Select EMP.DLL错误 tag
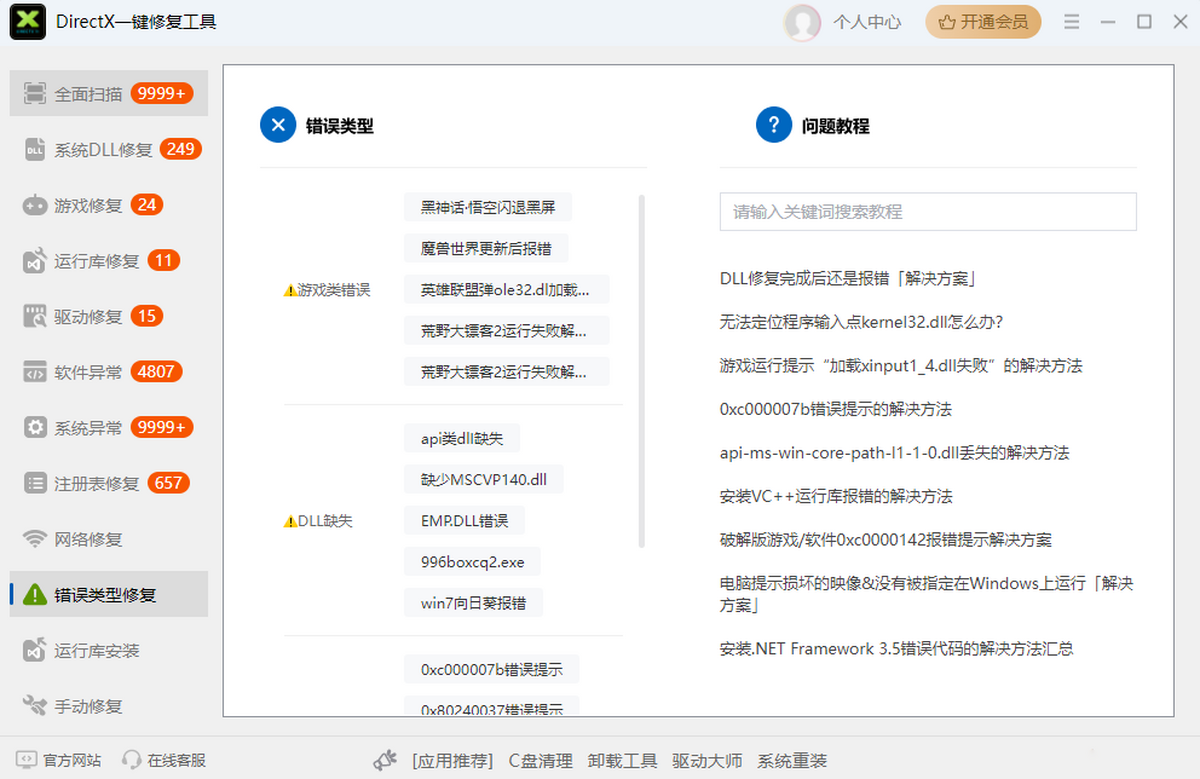This screenshot has height=779, width=1200. pyautogui.click(x=464, y=521)
